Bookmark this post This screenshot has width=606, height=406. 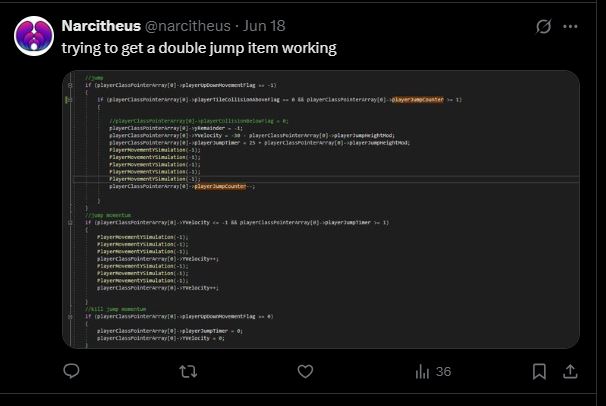click(539, 371)
